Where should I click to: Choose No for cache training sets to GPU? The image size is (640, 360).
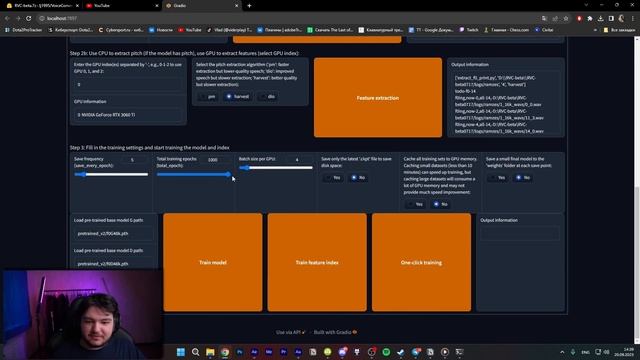coord(440,204)
